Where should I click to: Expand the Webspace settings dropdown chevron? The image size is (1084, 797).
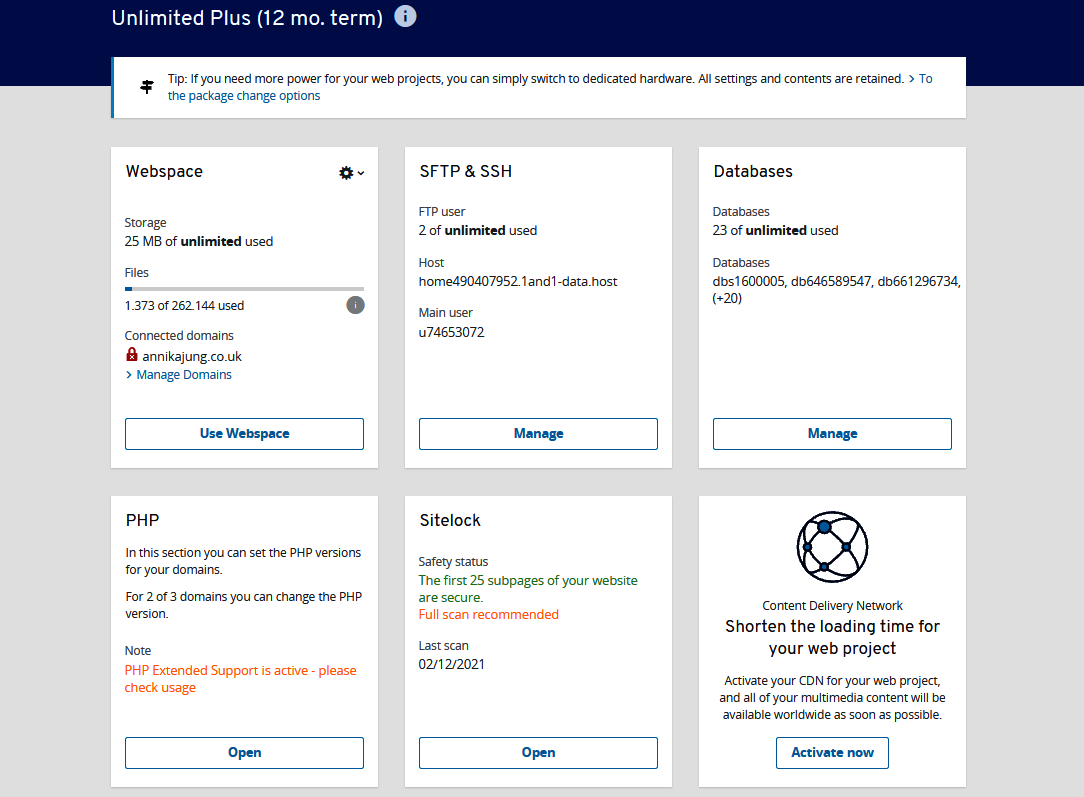click(x=362, y=172)
